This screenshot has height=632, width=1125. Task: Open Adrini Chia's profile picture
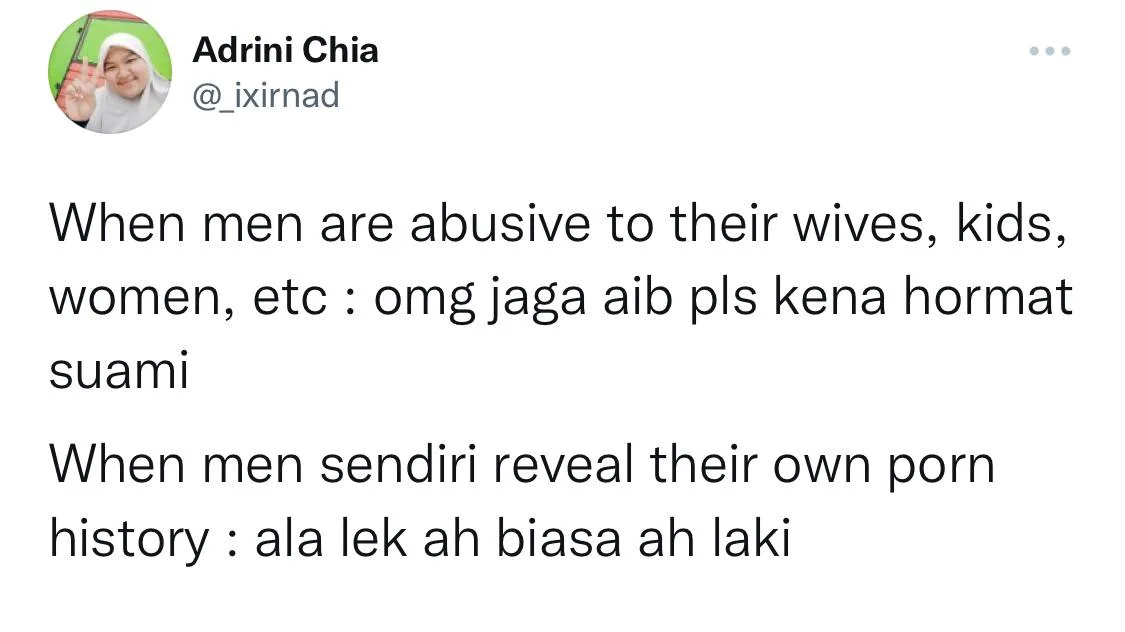click(110, 72)
